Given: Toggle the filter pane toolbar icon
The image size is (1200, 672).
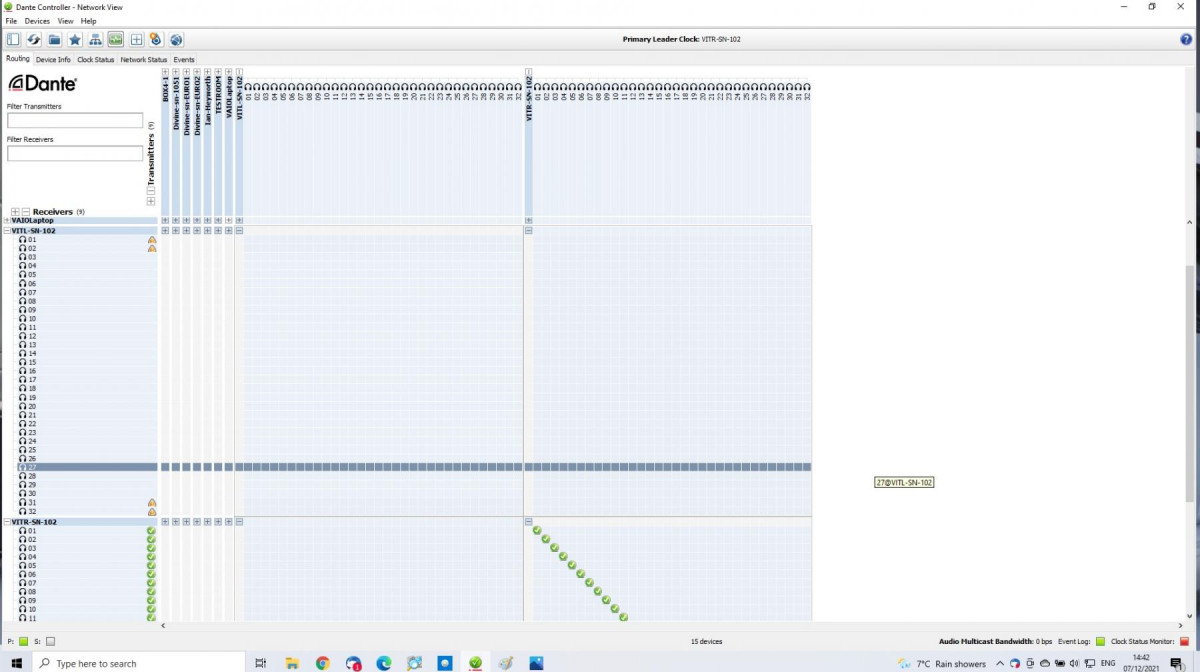Looking at the screenshot, I should pyautogui.click(x=13, y=39).
